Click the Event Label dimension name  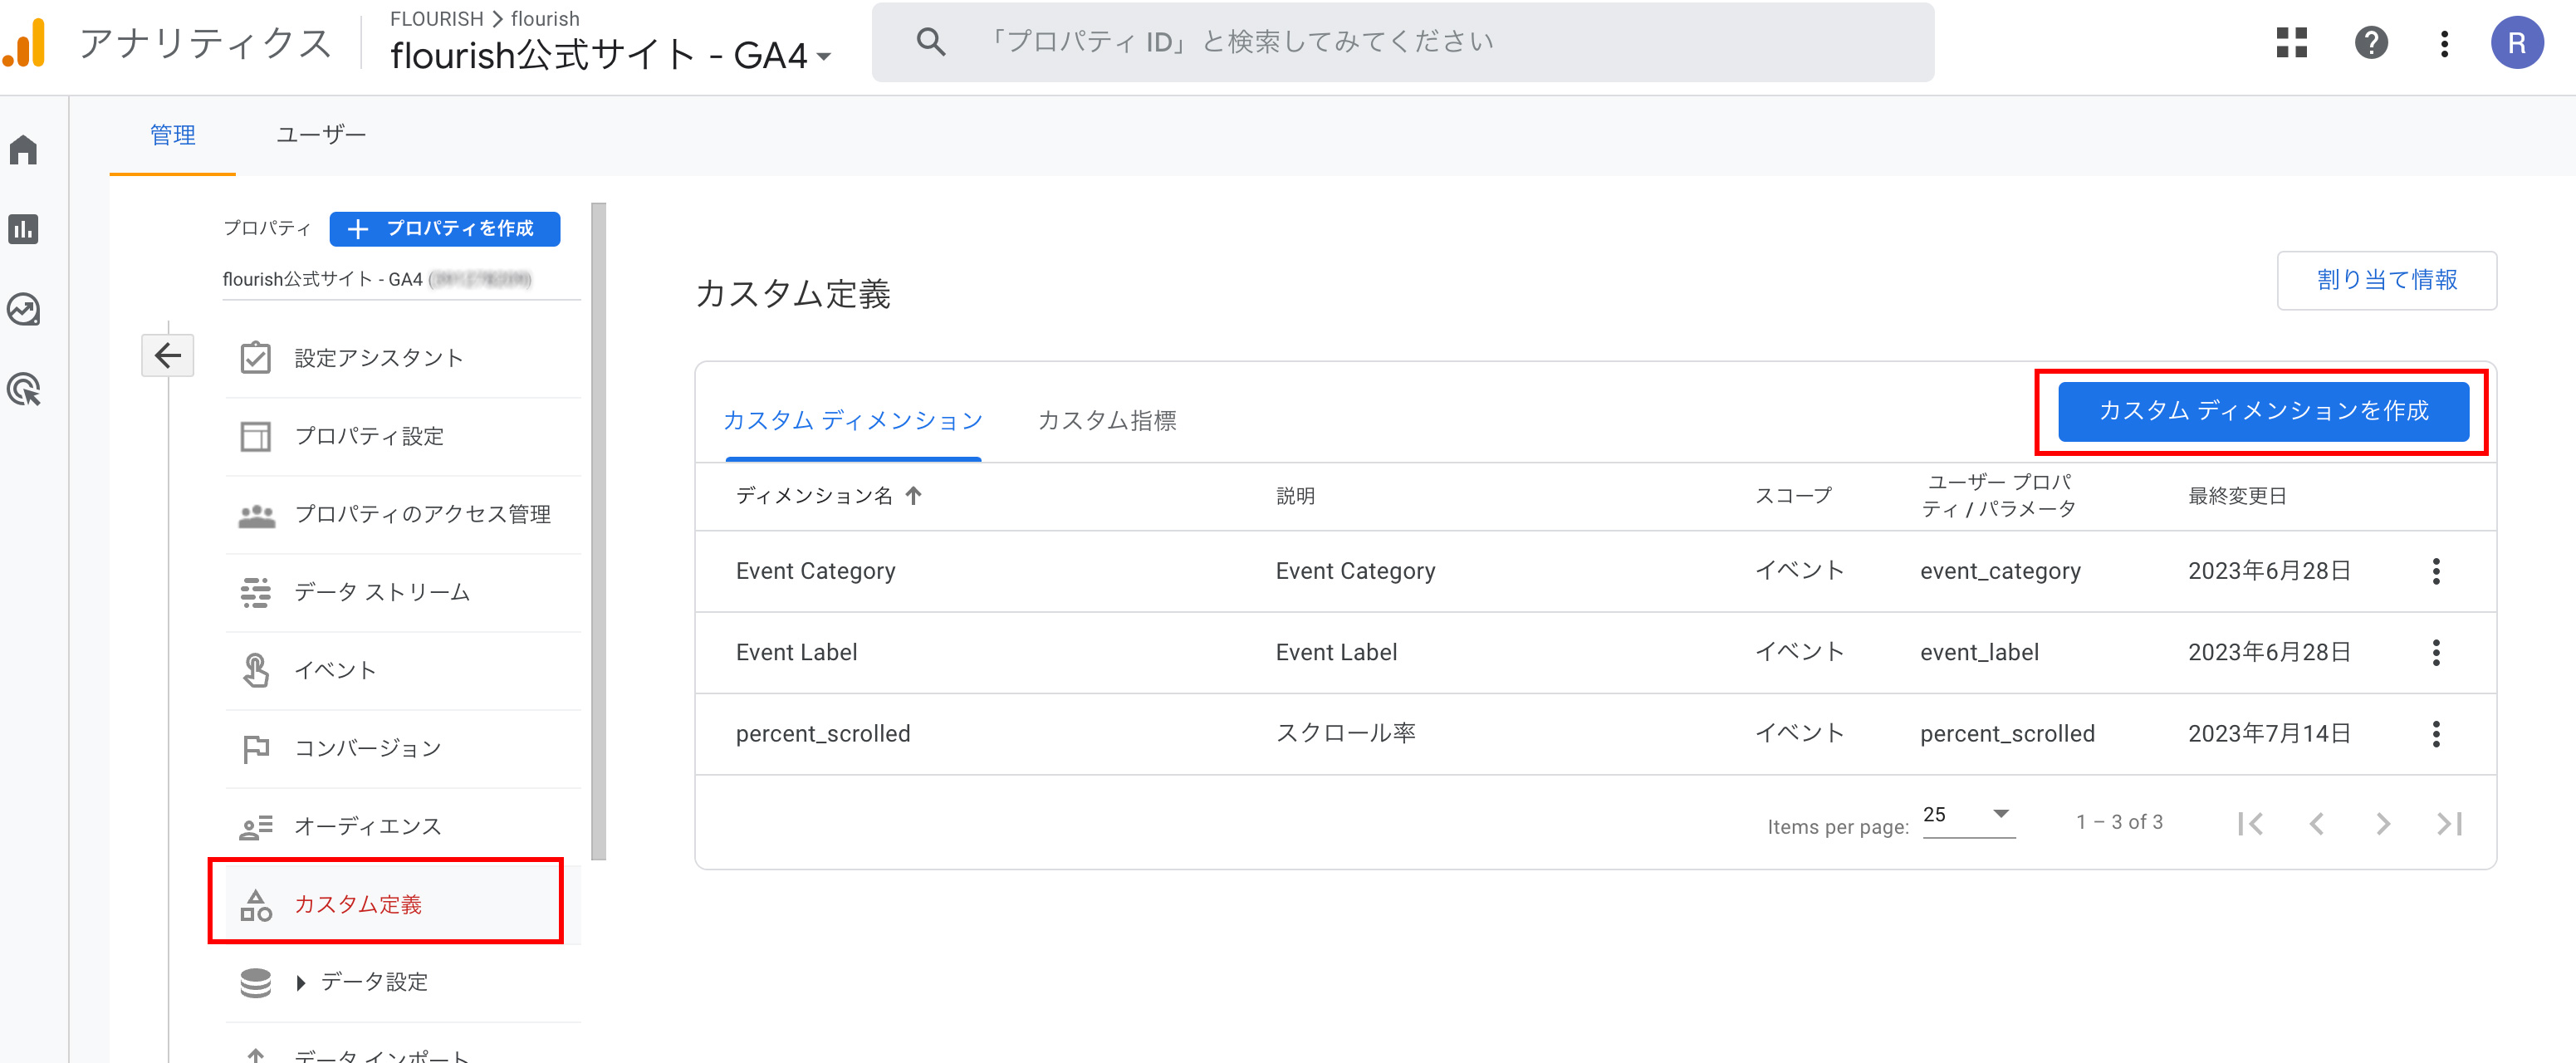(x=796, y=653)
